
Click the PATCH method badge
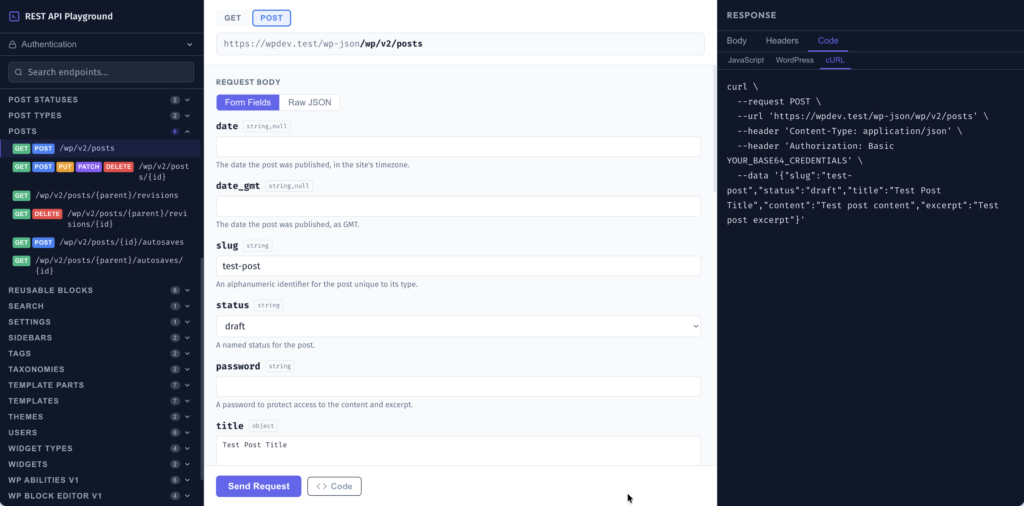pyautogui.click(x=88, y=167)
